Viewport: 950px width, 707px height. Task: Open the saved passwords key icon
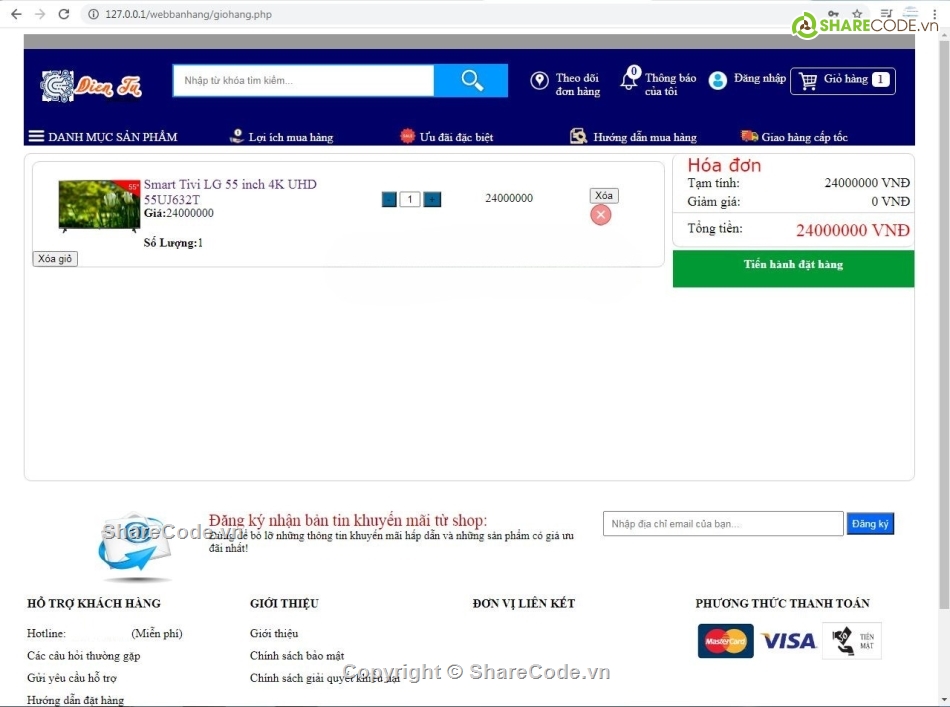coord(834,13)
